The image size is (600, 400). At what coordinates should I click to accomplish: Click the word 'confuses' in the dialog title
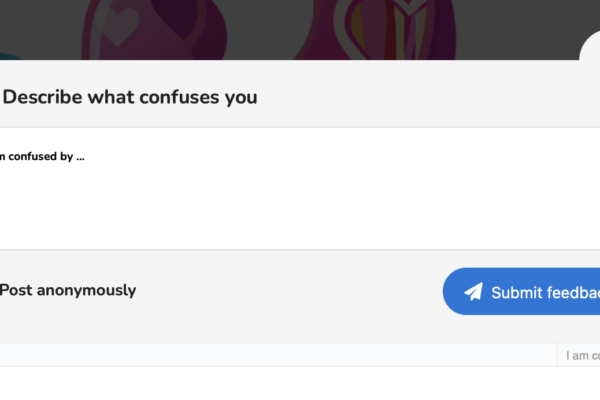[179, 97]
